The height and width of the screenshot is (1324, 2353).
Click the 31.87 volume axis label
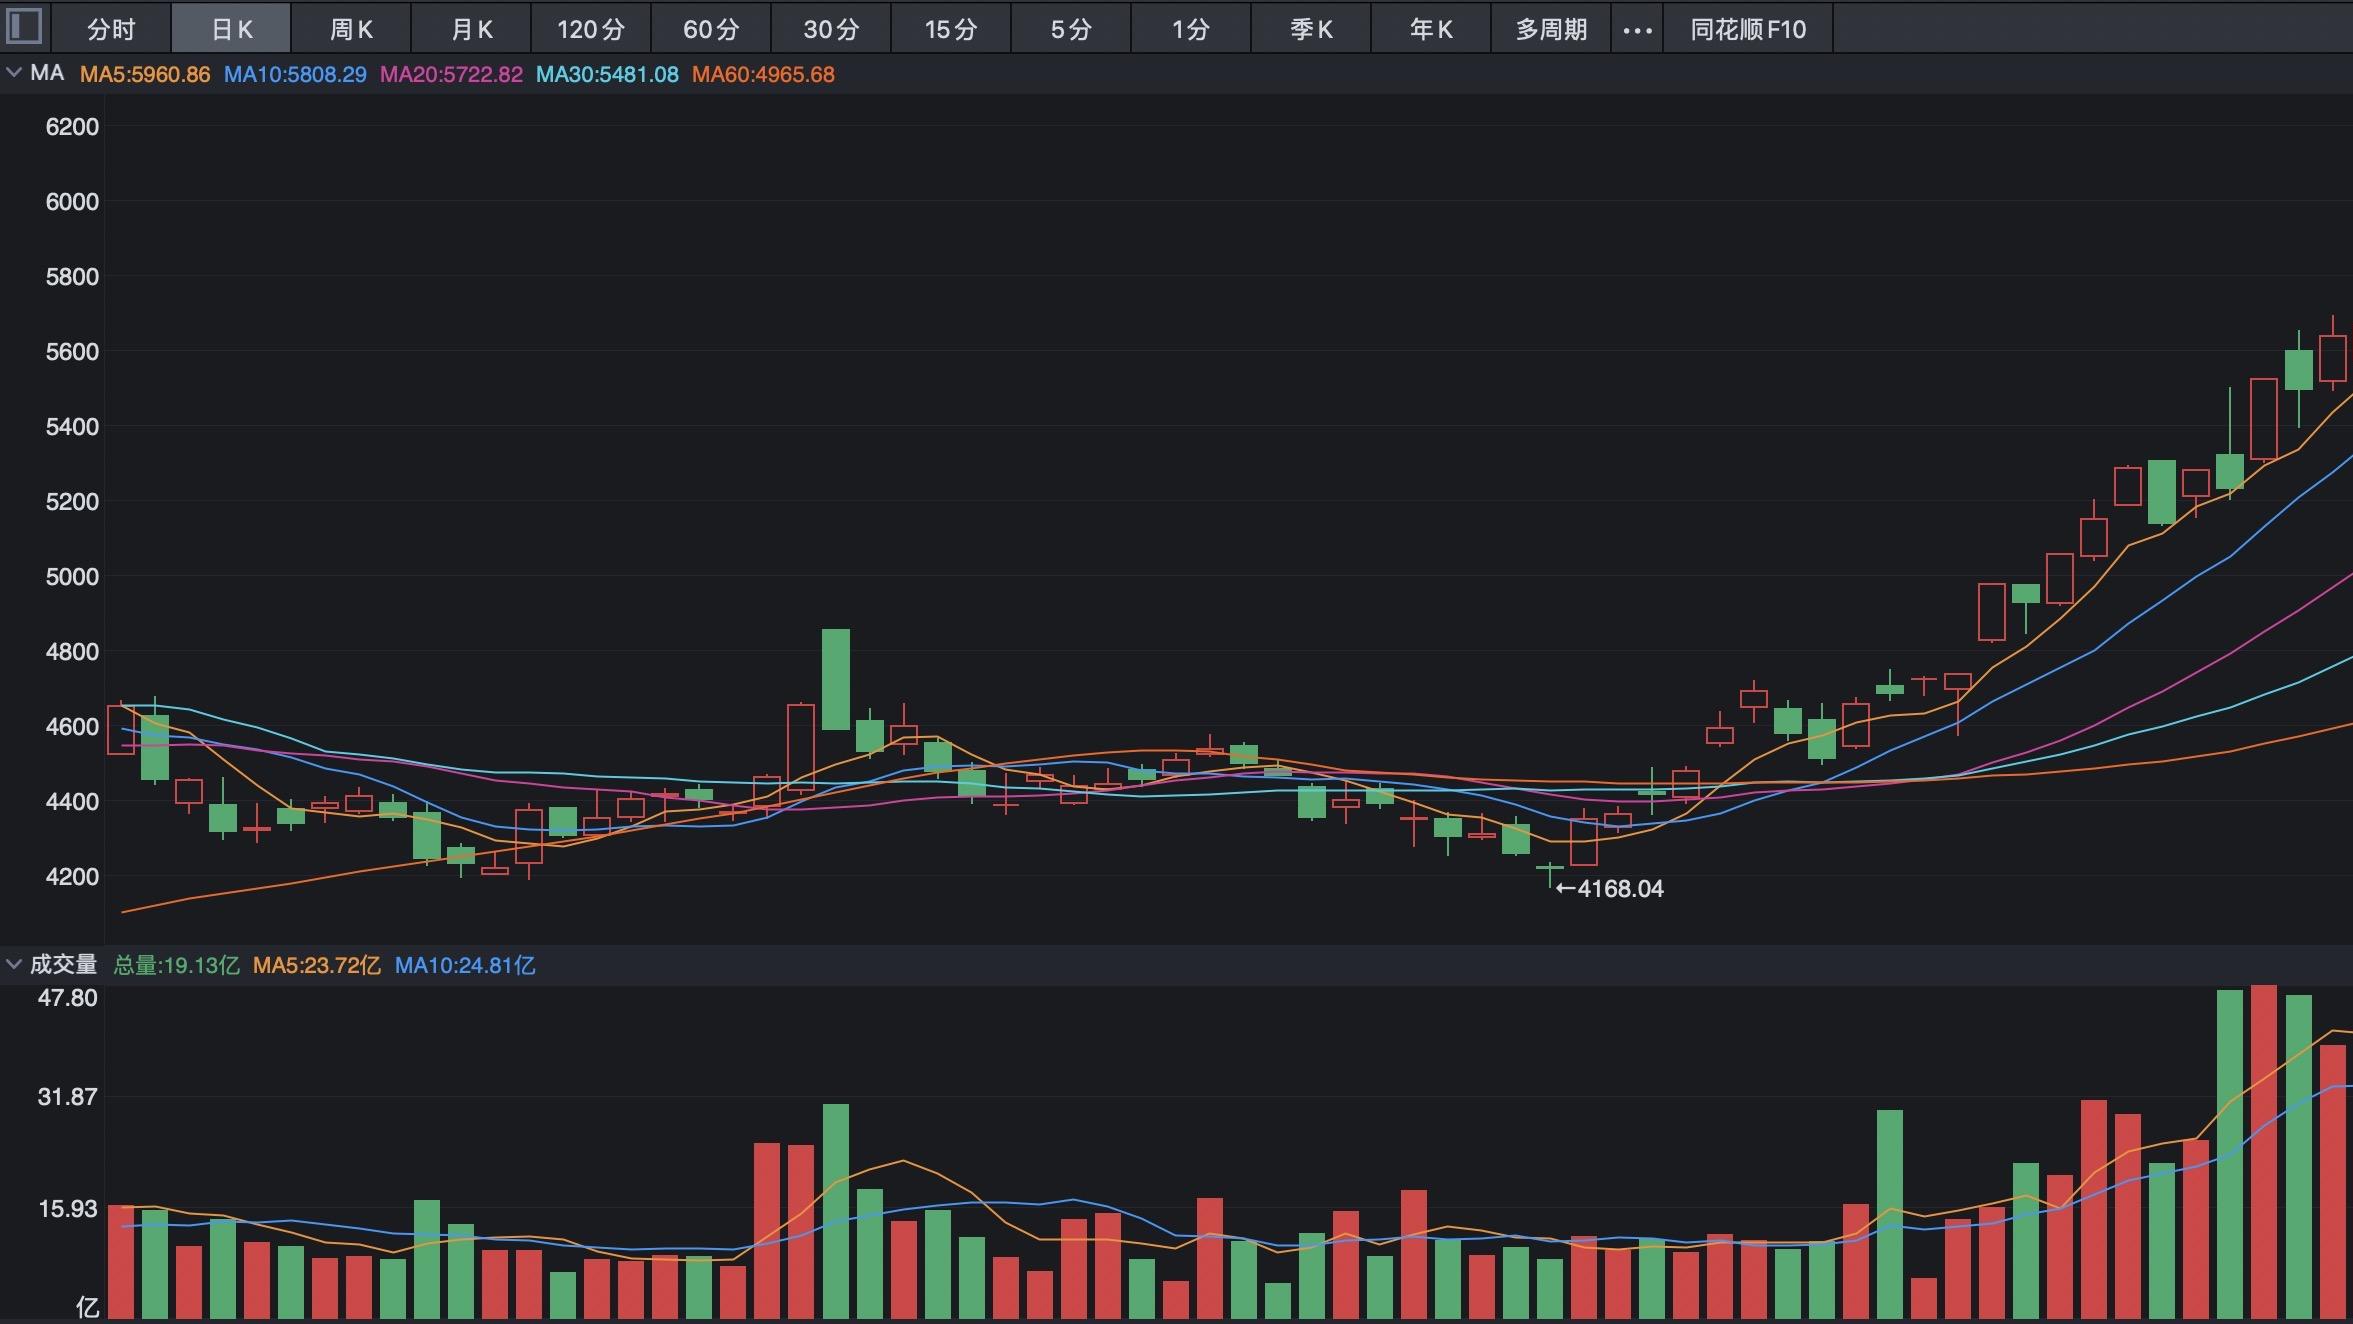tap(67, 1096)
